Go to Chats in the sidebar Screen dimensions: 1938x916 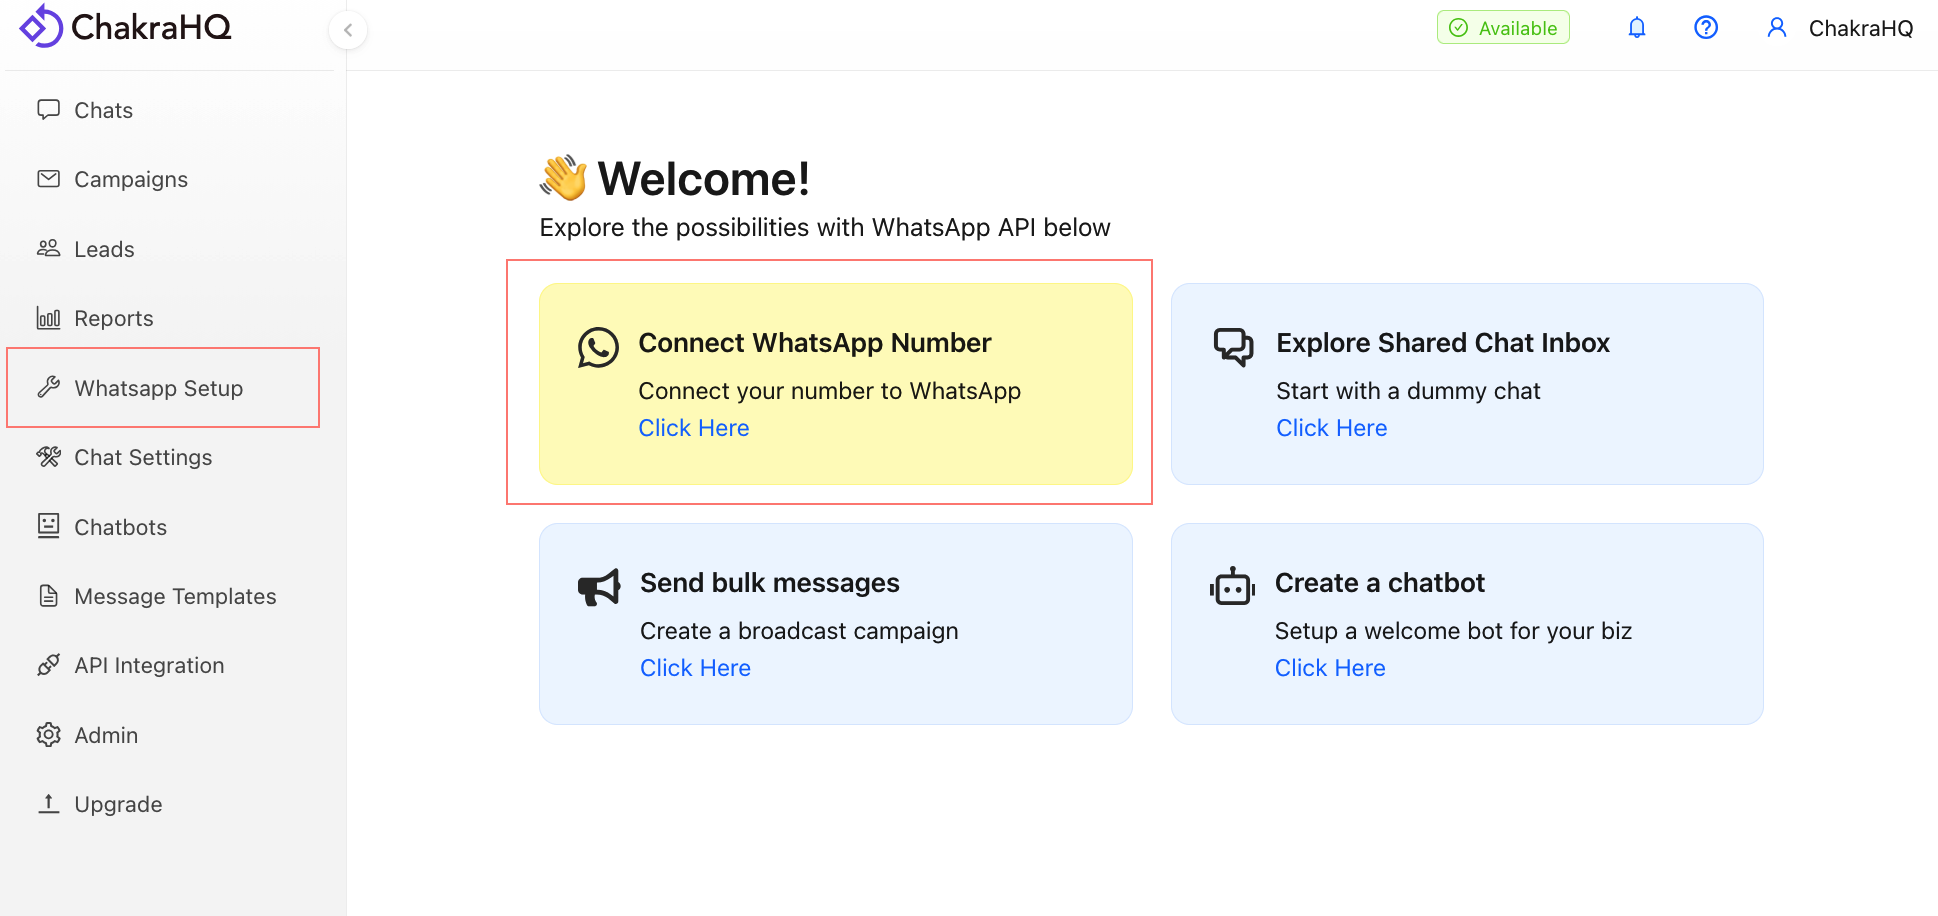point(103,110)
